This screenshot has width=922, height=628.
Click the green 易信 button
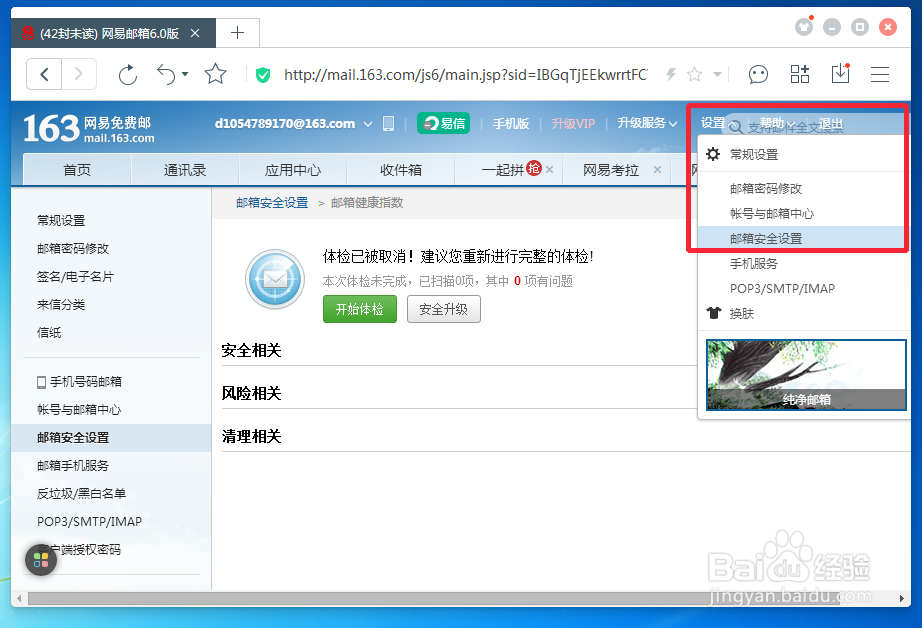tap(443, 123)
